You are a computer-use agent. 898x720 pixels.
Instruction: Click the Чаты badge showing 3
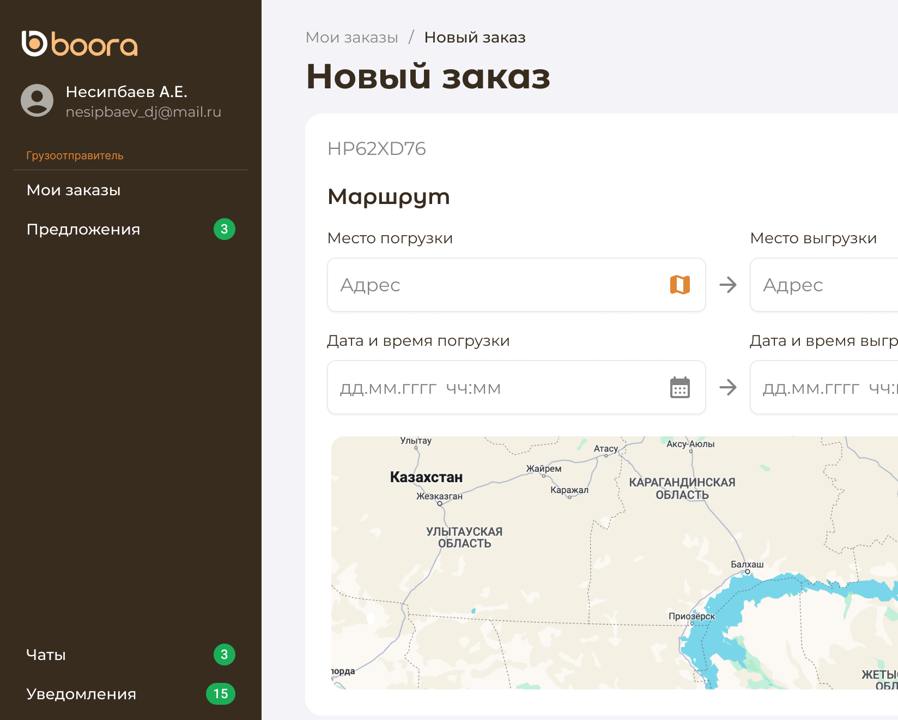coord(224,655)
